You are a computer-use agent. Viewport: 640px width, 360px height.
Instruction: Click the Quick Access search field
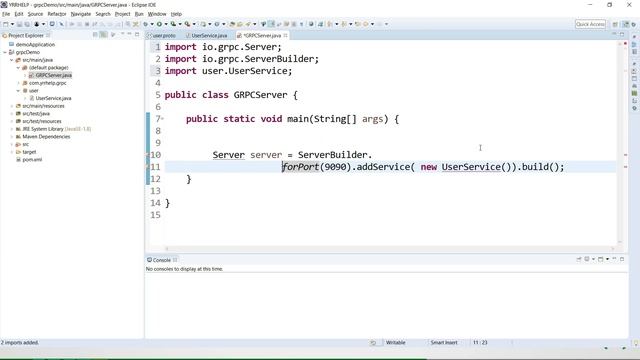tap(590, 24)
